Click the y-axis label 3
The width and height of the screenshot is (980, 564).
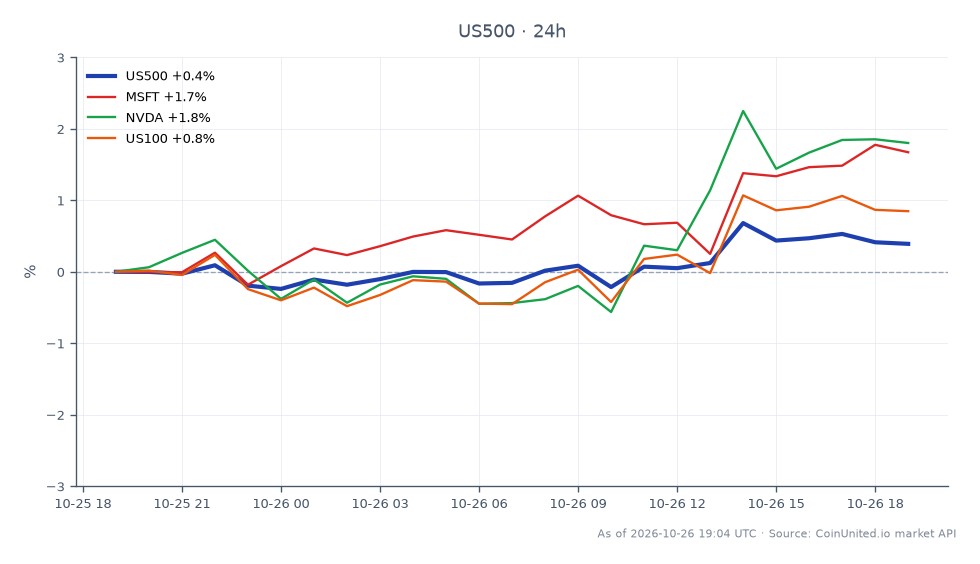click(x=61, y=58)
